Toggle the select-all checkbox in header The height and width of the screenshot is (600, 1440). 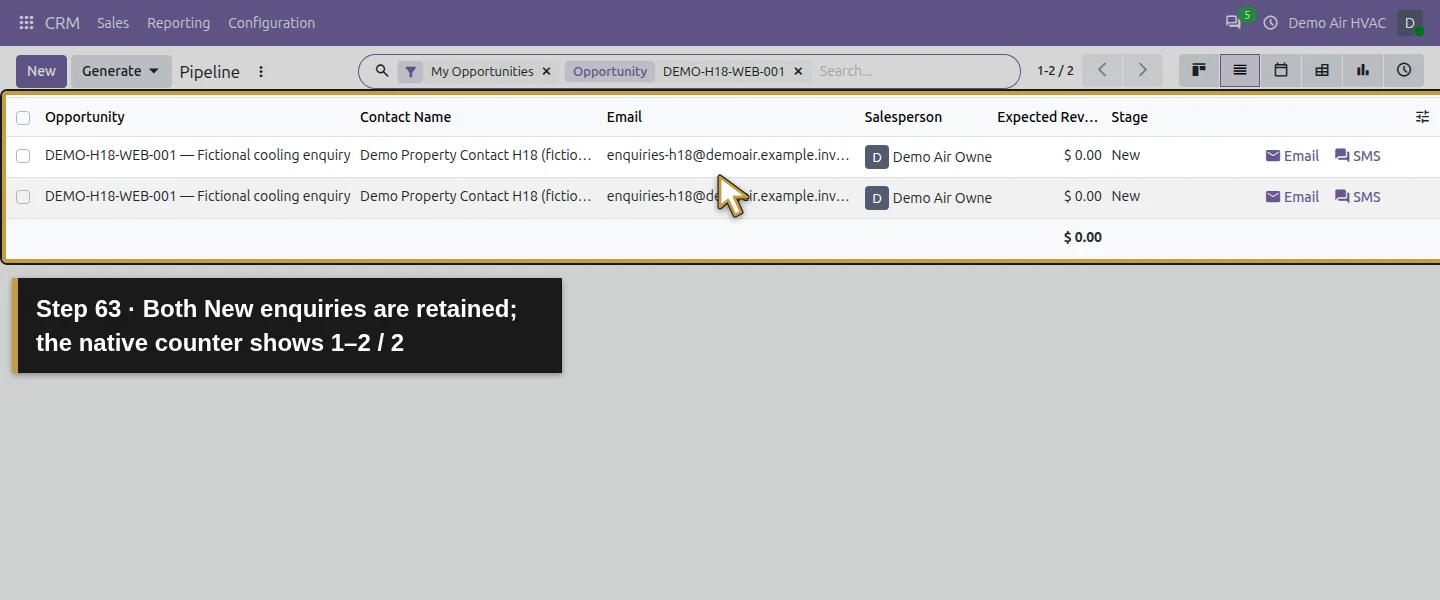(23, 118)
